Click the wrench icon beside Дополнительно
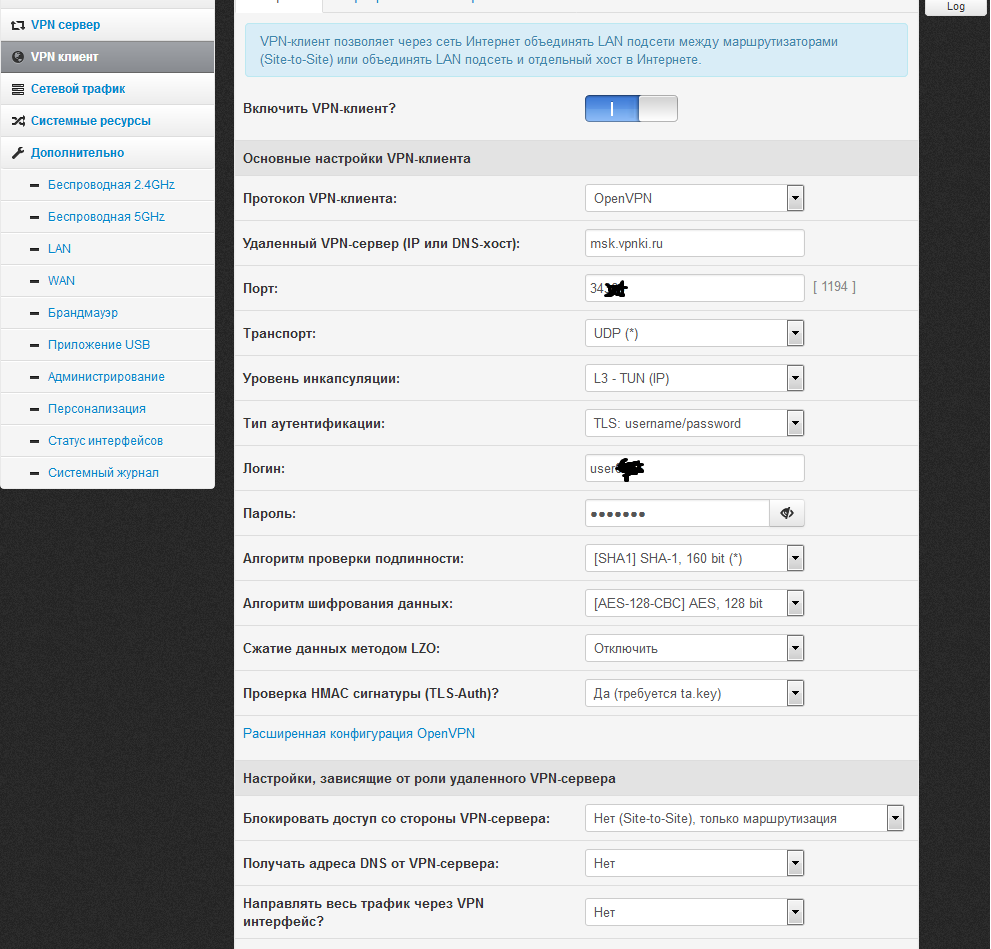This screenshot has height=949, width=991. coord(18,153)
